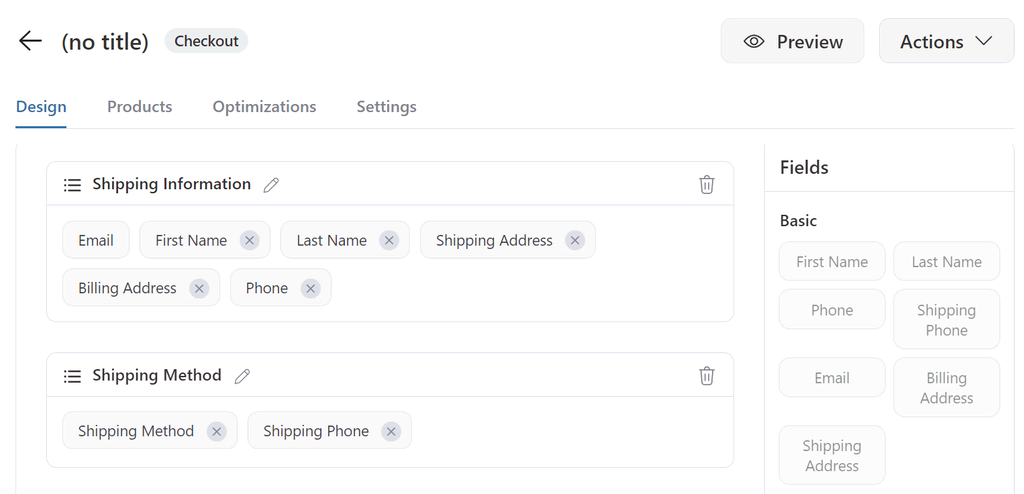Edit the Shipping Information section title

pyautogui.click(x=271, y=185)
